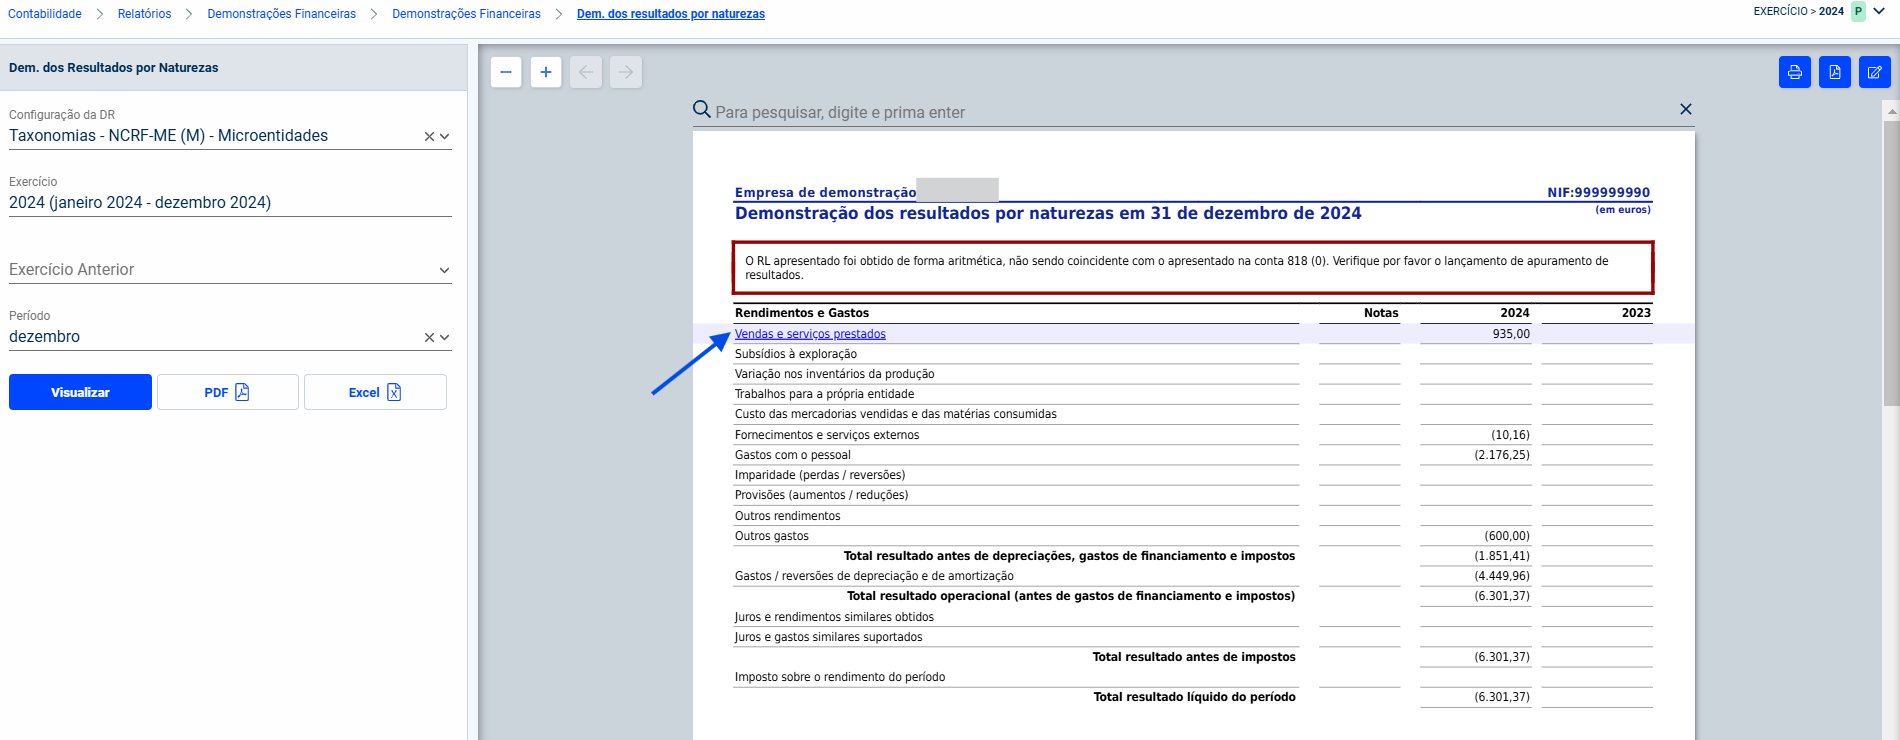Viewport: 1900px width, 740px height.
Task: Select Gastos com o pessoal row
Action: (1192, 455)
